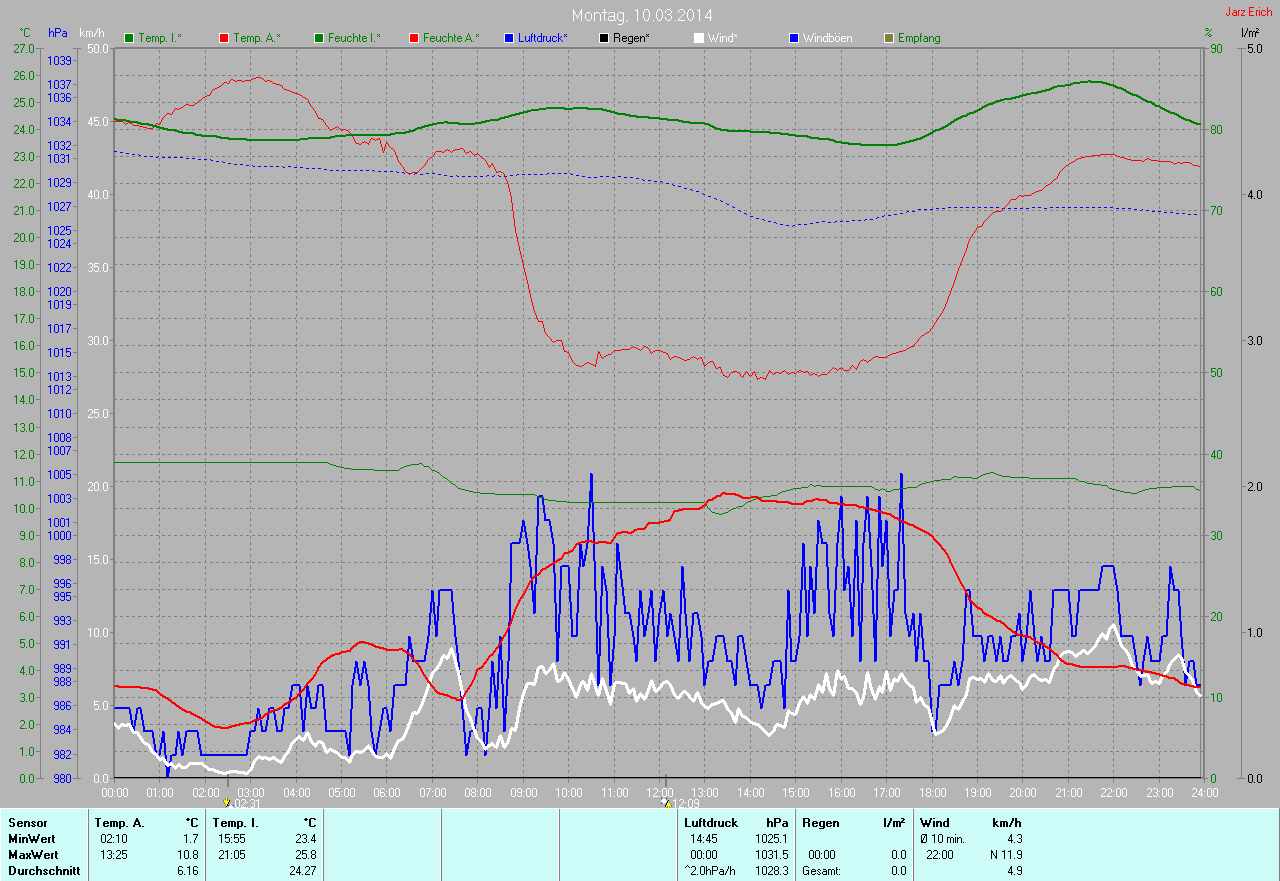Click the blue Windböen legend square
The width and height of the screenshot is (1280, 881).
(x=794, y=38)
